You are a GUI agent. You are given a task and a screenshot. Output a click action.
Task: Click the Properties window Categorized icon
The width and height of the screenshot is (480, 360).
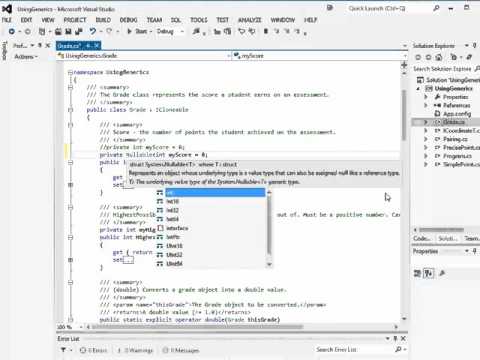point(417,274)
